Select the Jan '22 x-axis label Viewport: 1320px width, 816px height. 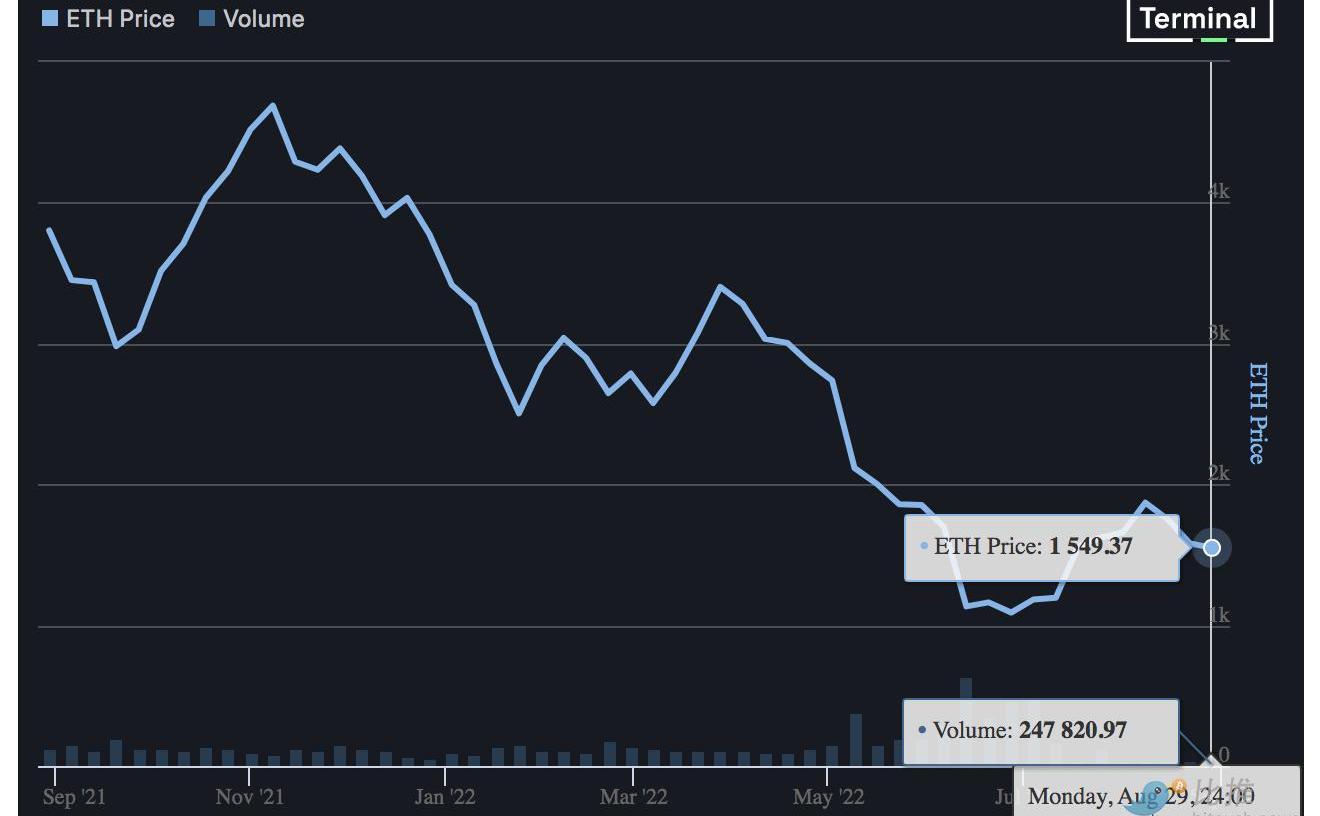pyautogui.click(x=445, y=797)
